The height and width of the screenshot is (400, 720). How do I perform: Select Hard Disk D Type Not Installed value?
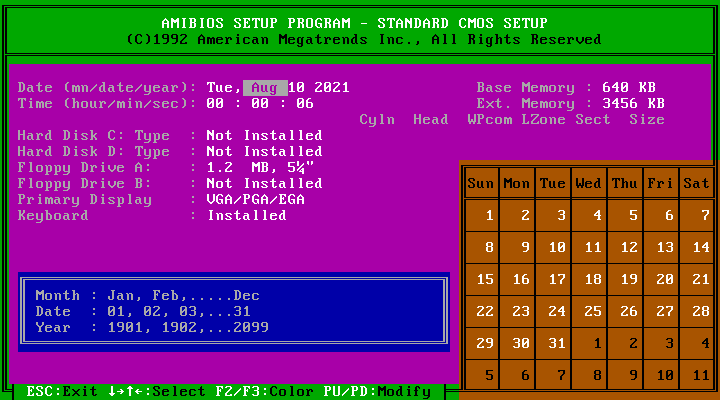[x=264, y=152]
